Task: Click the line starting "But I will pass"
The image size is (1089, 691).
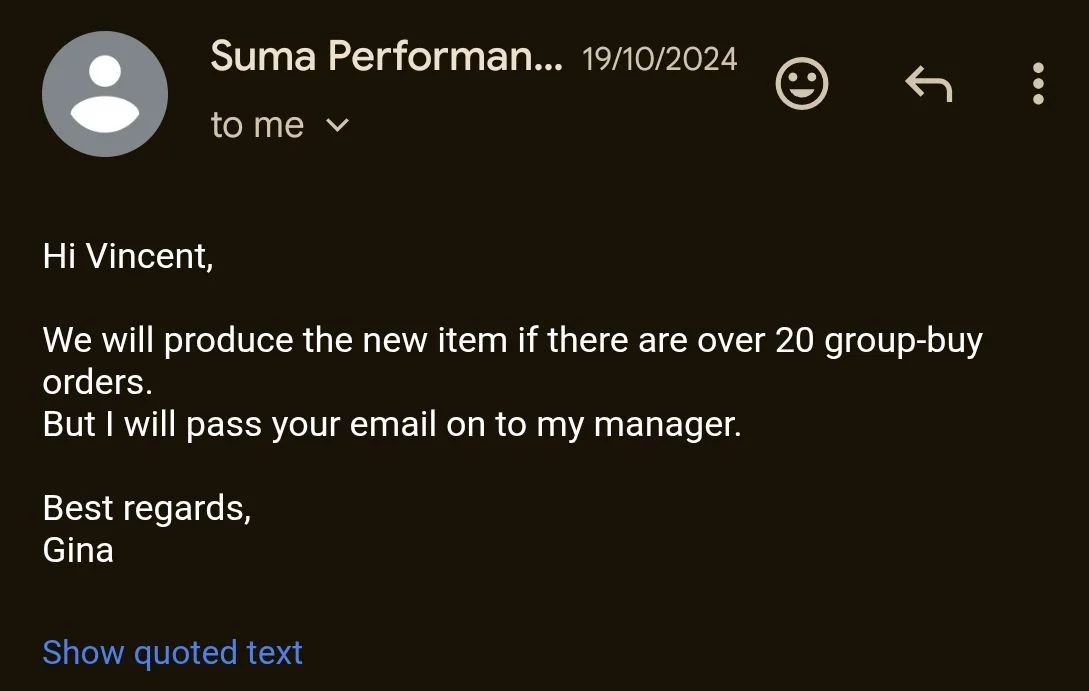Action: coord(392,425)
